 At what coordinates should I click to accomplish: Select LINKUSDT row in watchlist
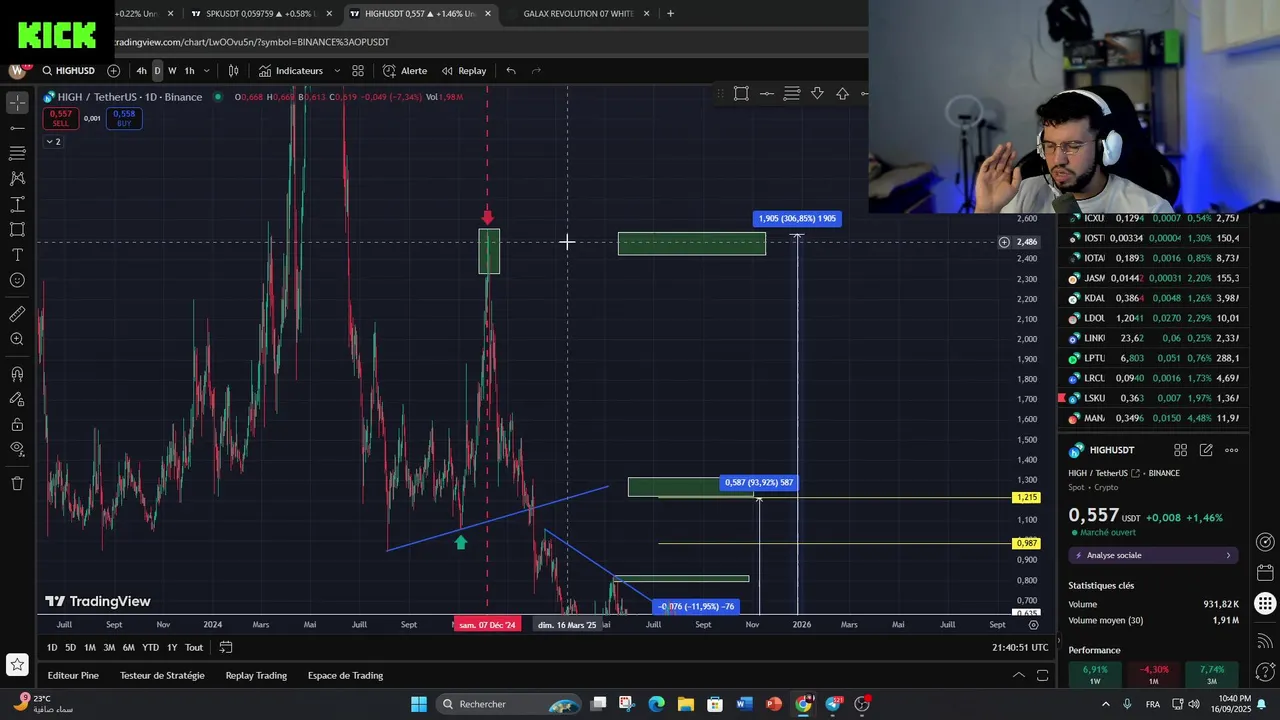click(x=1154, y=338)
